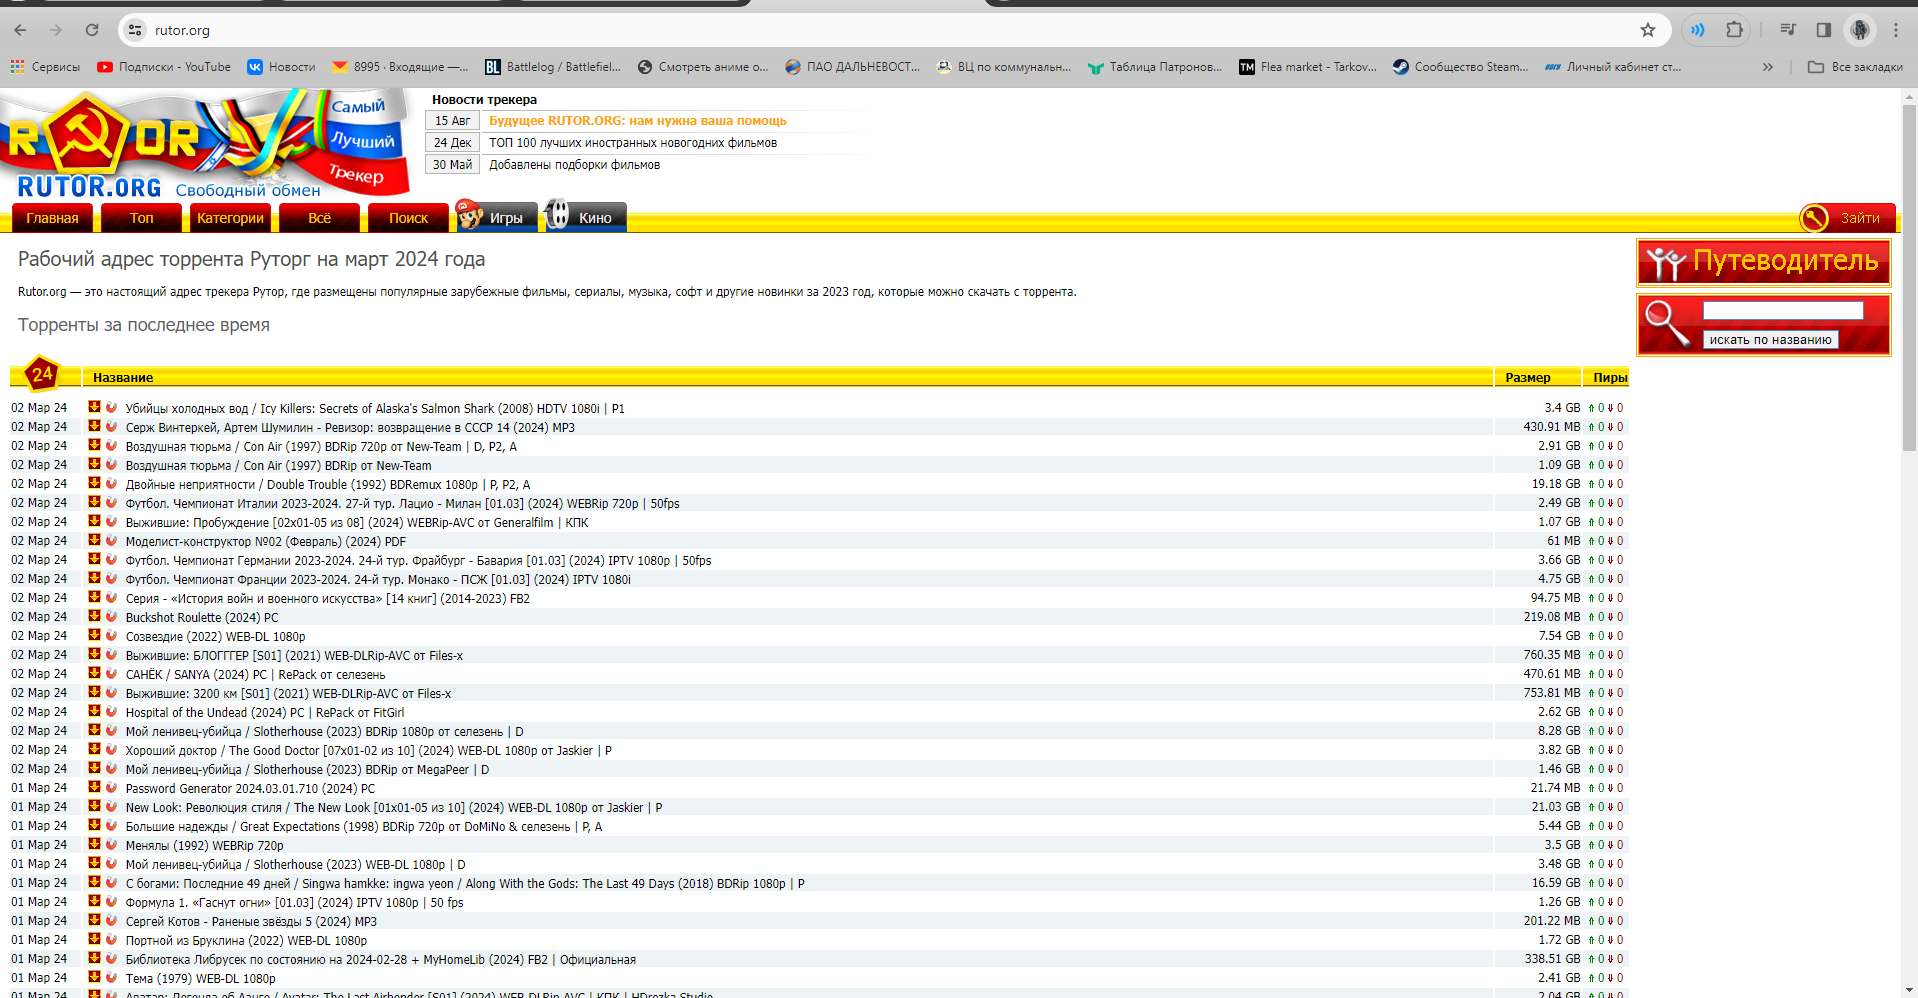Download icon for "Созвездие (2022)" row
This screenshot has height=998, width=1918.
coord(95,636)
